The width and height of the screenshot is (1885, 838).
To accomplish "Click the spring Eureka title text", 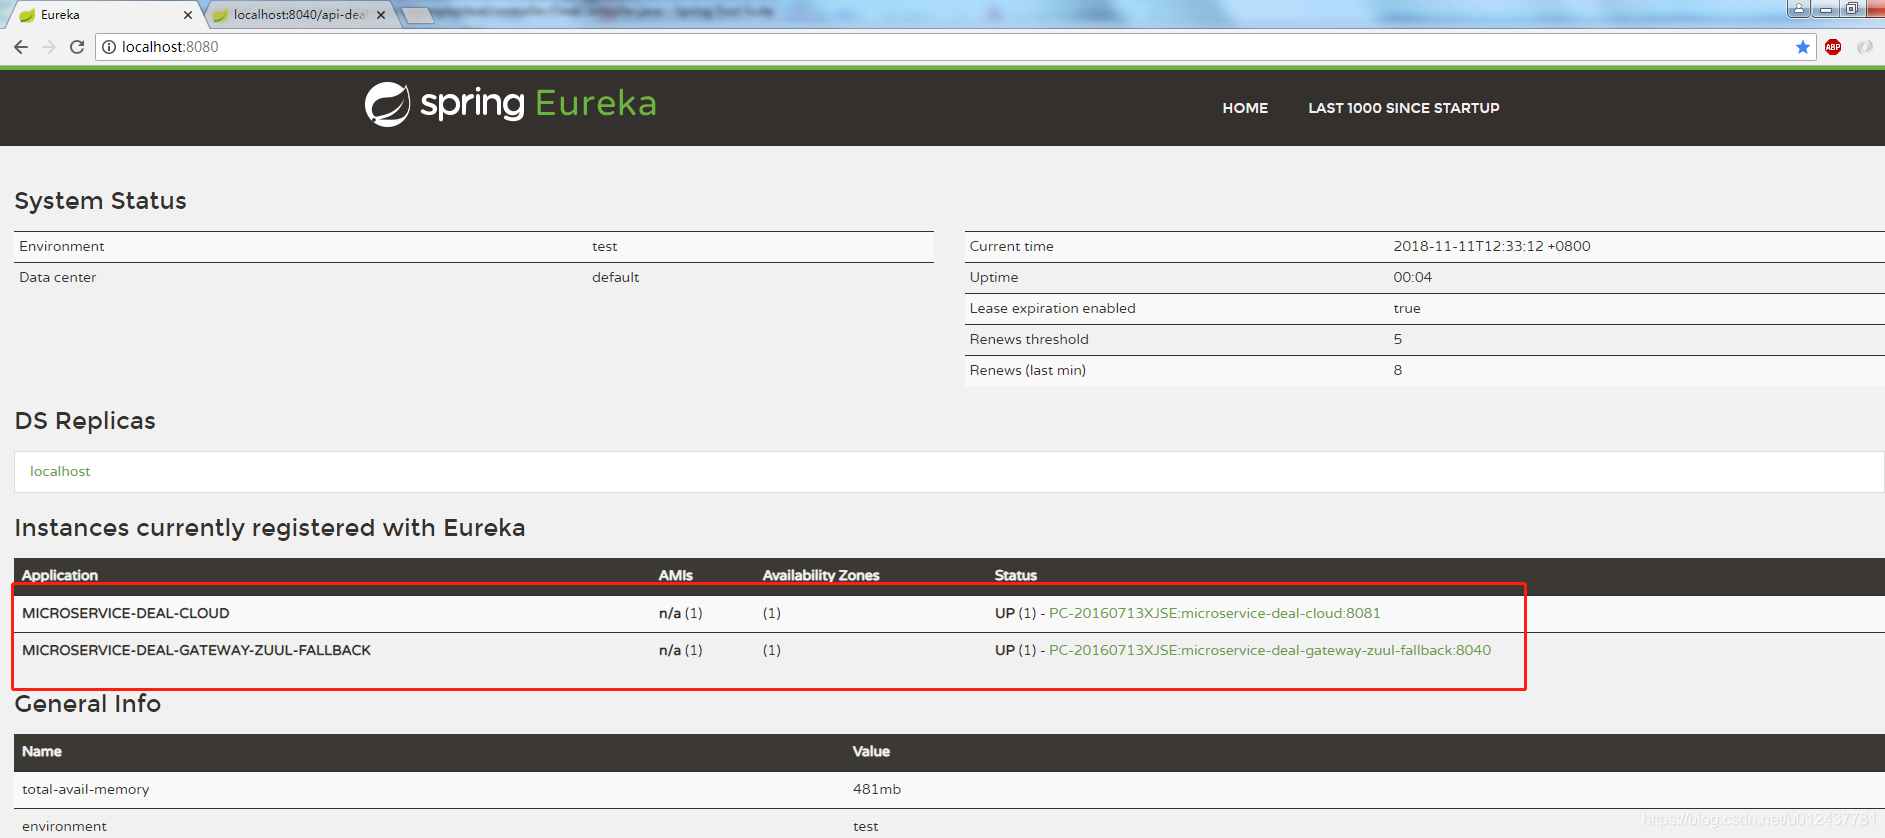I will tap(538, 104).
